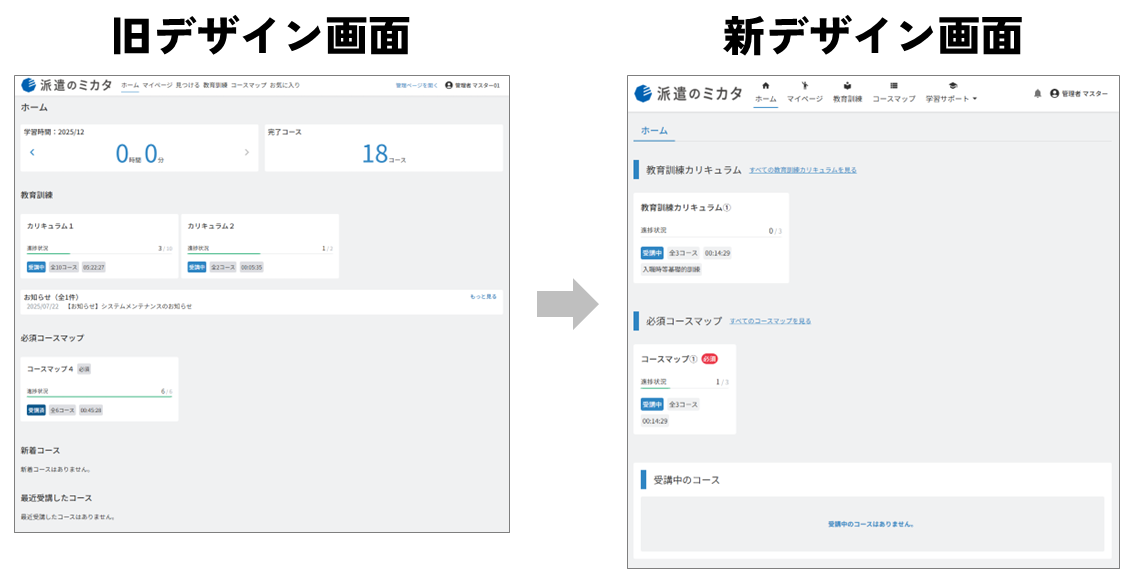The width and height of the screenshot is (1135, 583).
Task: Click the 新着コースはありません。 message
Action: [x=56, y=469]
